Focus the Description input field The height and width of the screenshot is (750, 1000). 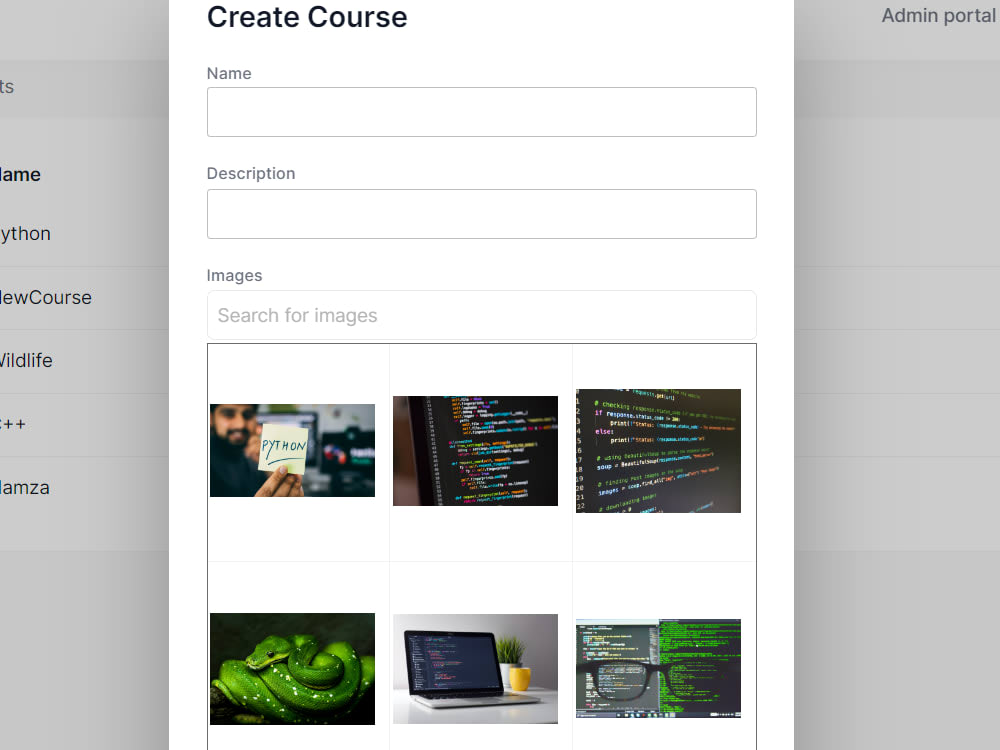point(482,214)
